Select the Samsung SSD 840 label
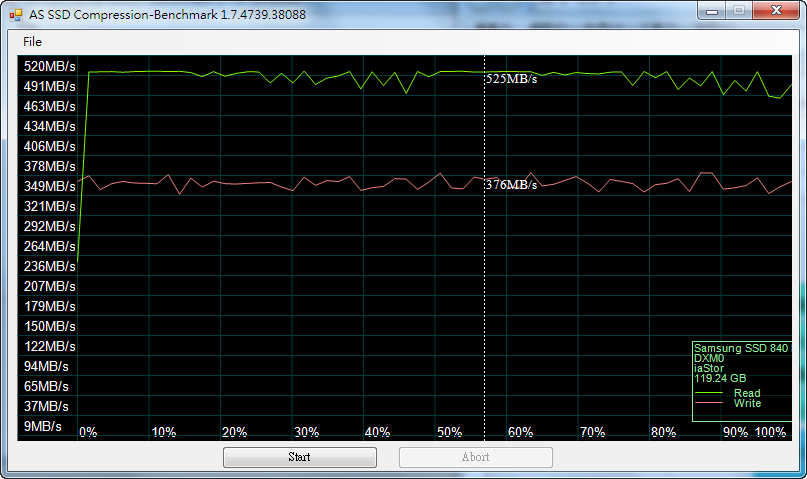The width and height of the screenshot is (807, 479). point(741,348)
